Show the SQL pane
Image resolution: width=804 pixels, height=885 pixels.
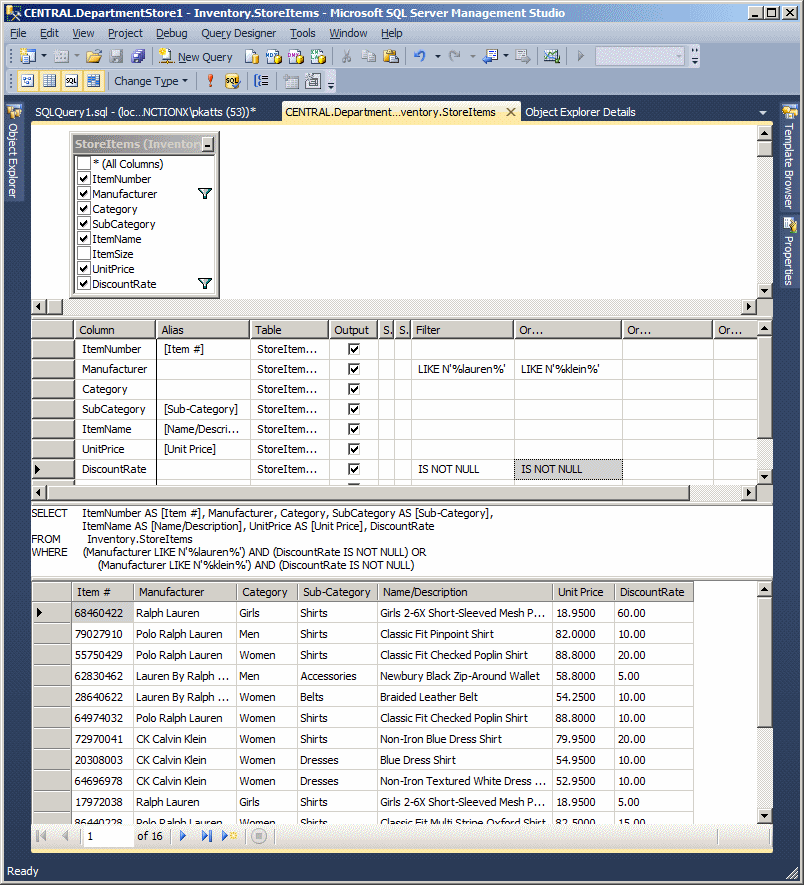click(70, 81)
